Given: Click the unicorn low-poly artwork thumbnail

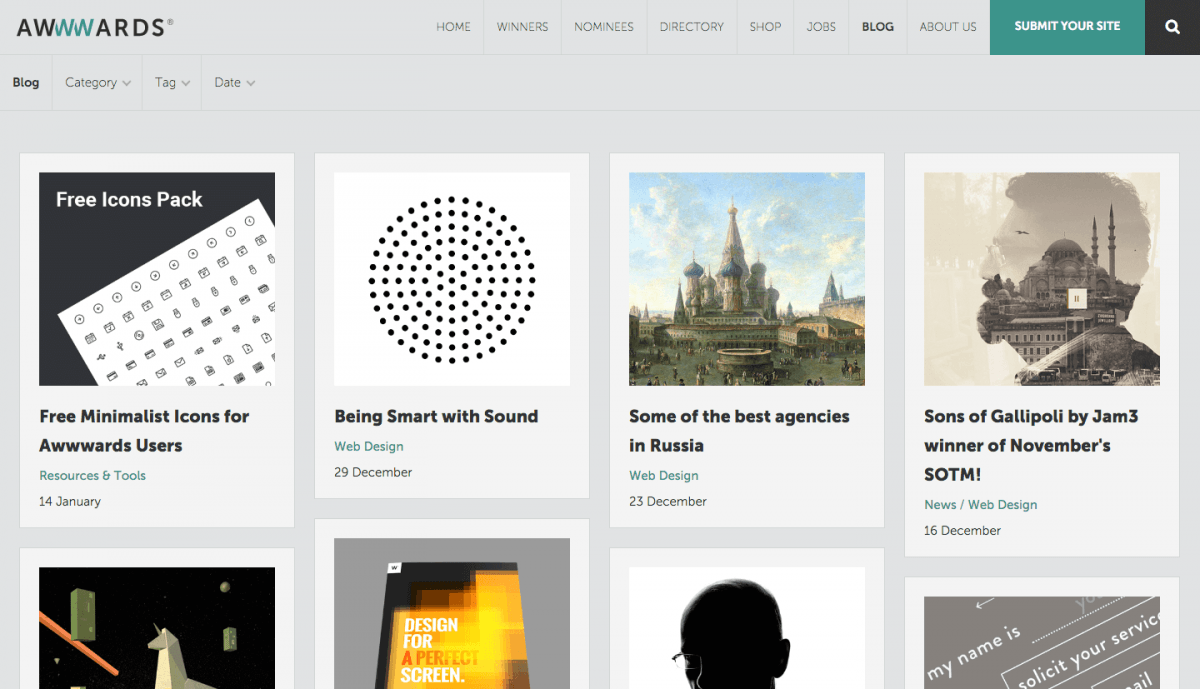Looking at the screenshot, I should pyautogui.click(x=156, y=628).
